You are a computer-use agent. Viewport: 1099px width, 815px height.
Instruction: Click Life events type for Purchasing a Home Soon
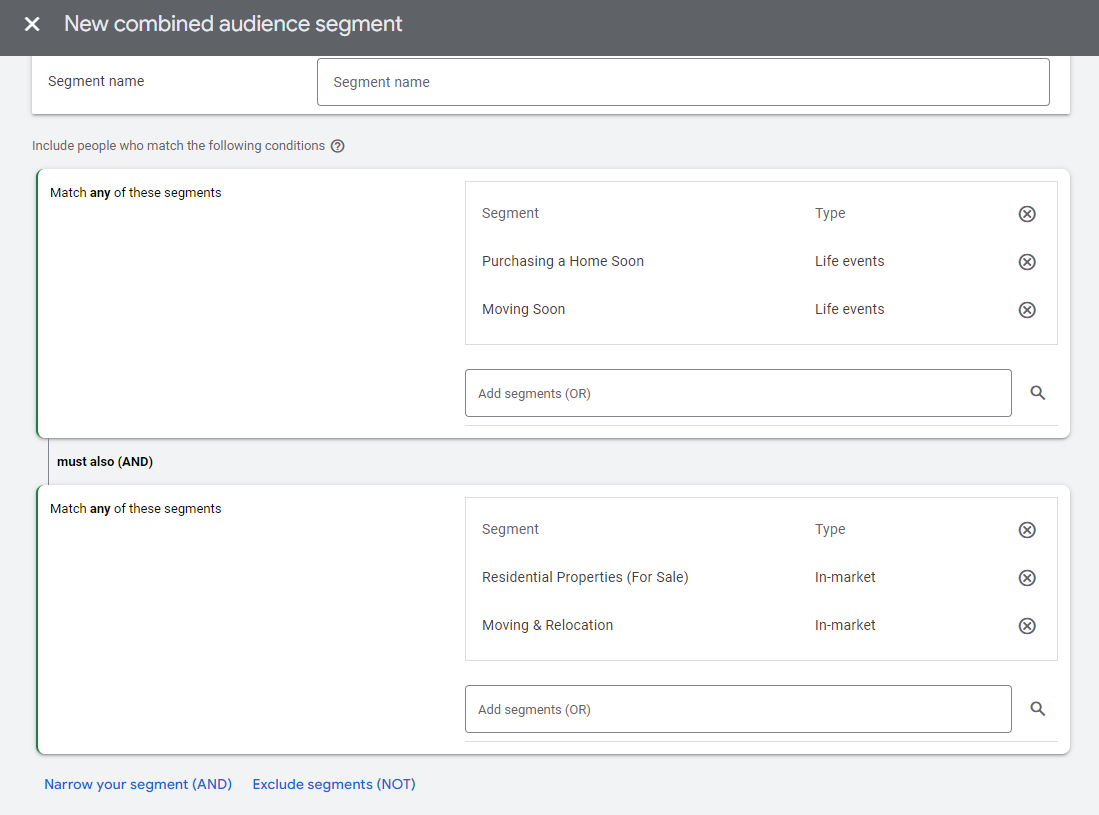pyautogui.click(x=849, y=261)
